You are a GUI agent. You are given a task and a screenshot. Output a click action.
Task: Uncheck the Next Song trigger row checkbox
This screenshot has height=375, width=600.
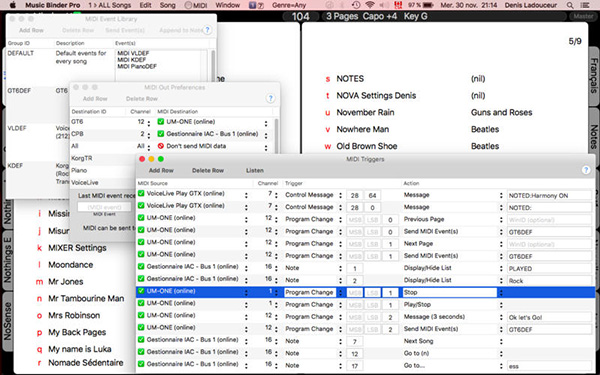[141, 340]
